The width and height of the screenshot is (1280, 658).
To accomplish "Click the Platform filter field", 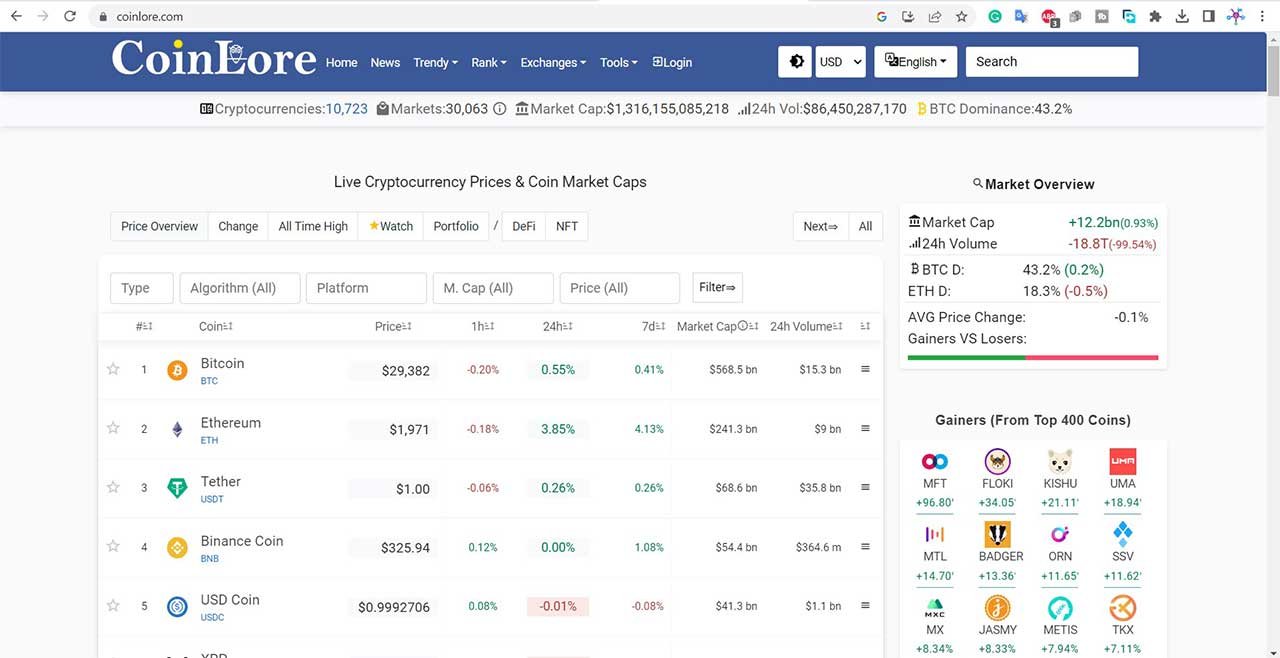I will tap(366, 288).
